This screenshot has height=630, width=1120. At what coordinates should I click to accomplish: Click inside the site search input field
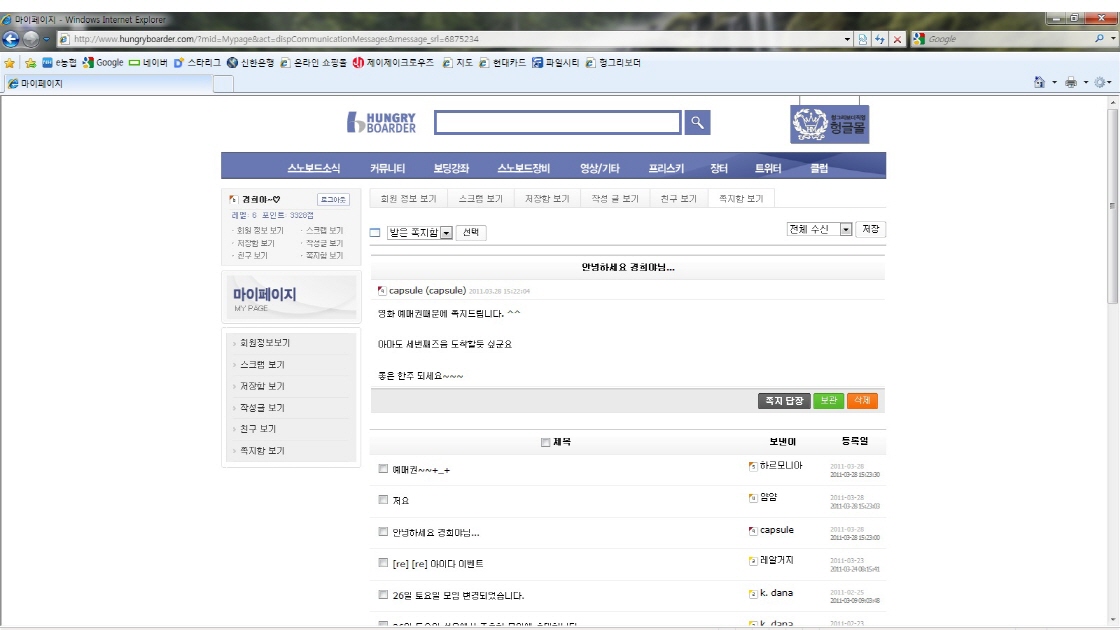(x=557, y=123)
